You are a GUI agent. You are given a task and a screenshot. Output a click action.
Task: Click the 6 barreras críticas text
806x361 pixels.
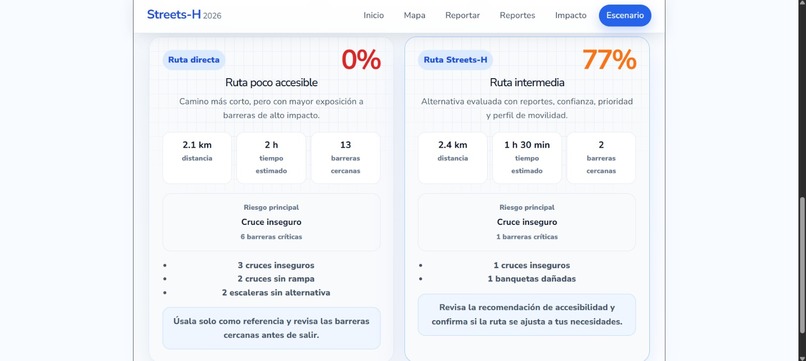click(x=271, y=237)
